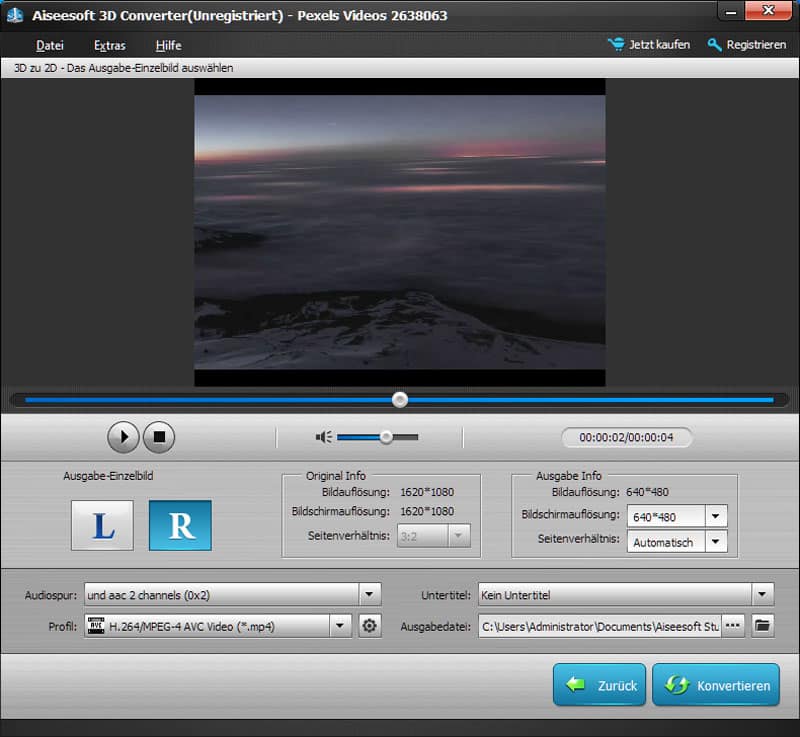The height and width of the screenshot is (737, 800).
Task: Click the Jetzt kaufen cart icon
Action: click(x=616, y=45)
